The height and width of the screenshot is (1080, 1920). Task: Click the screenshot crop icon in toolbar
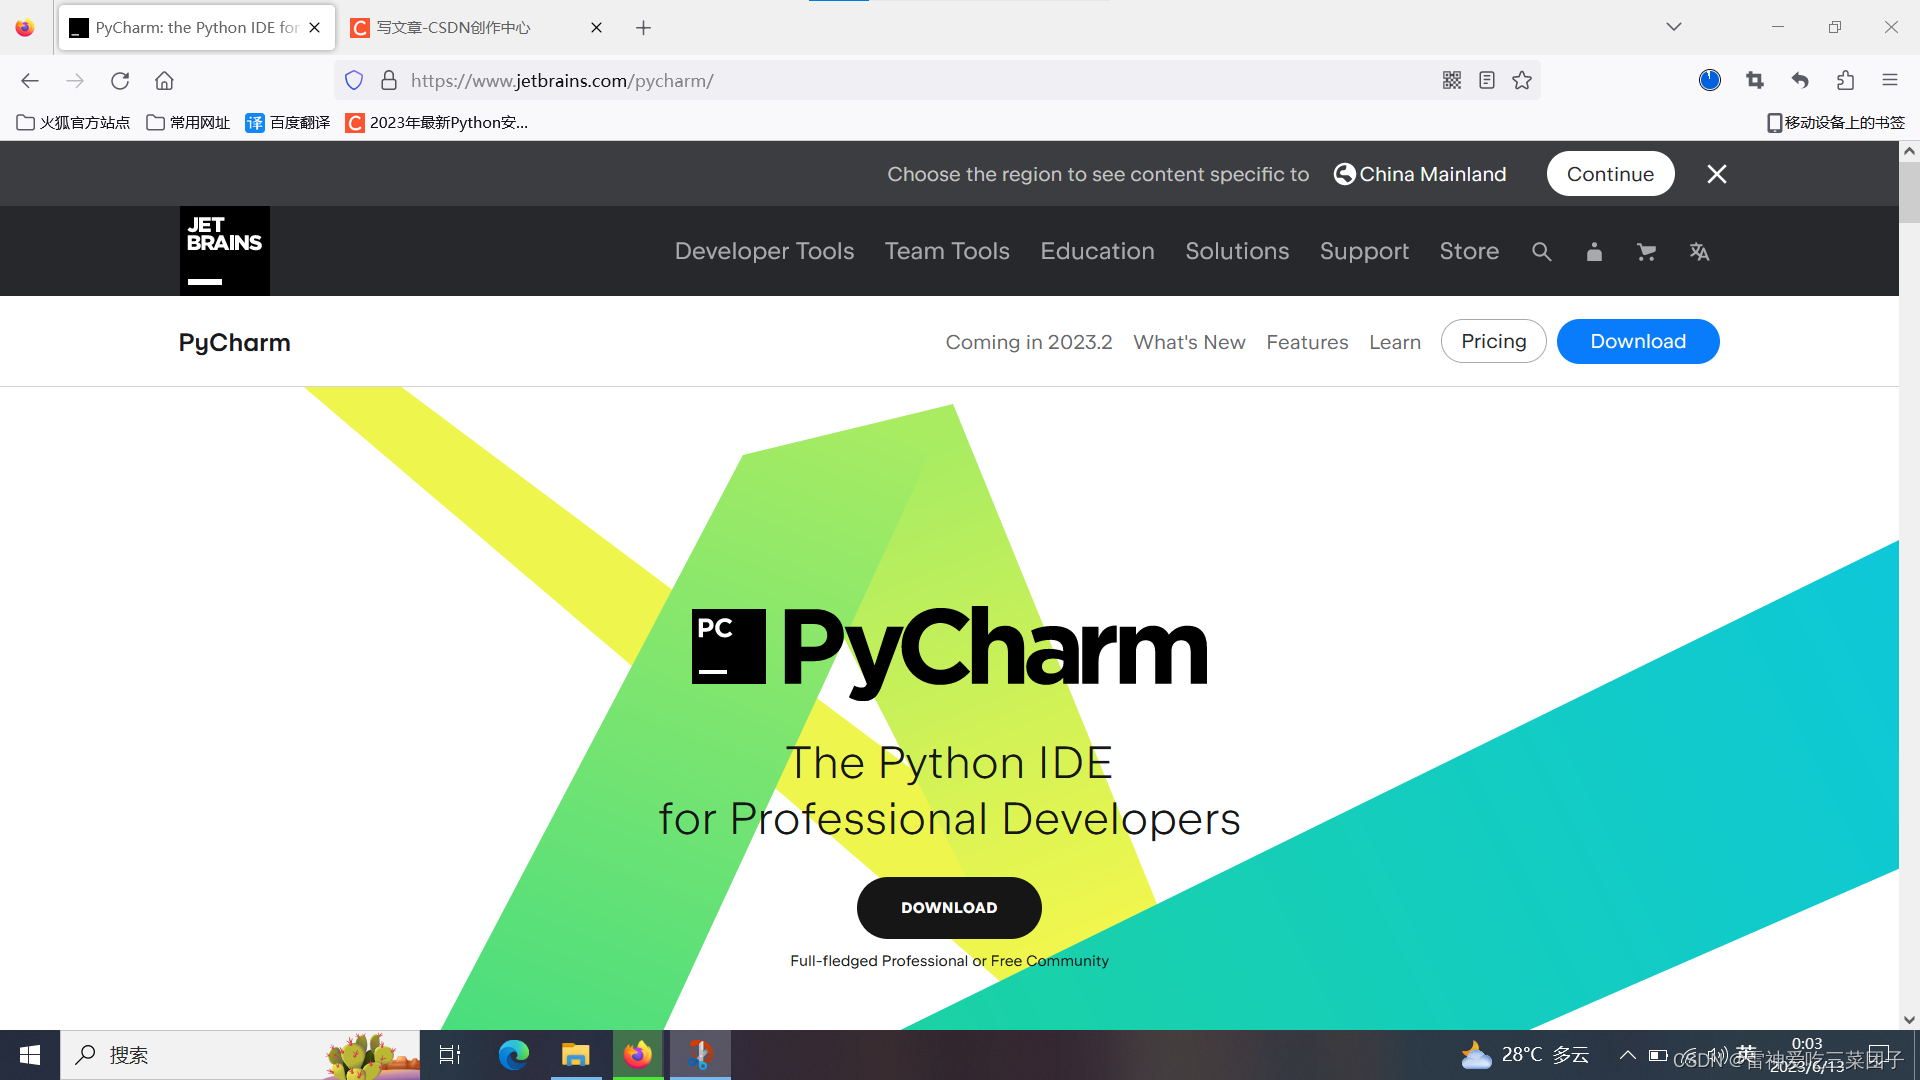[1755, 81]
